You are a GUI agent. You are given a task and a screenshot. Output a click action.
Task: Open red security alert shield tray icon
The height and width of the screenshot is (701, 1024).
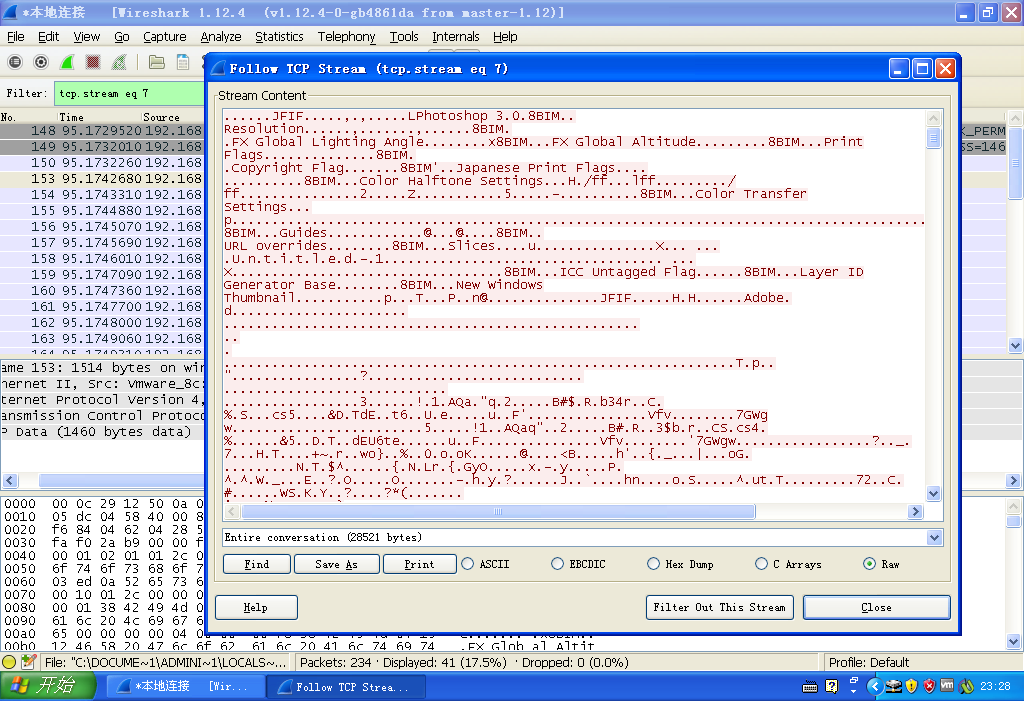click(x=929, y=686)
